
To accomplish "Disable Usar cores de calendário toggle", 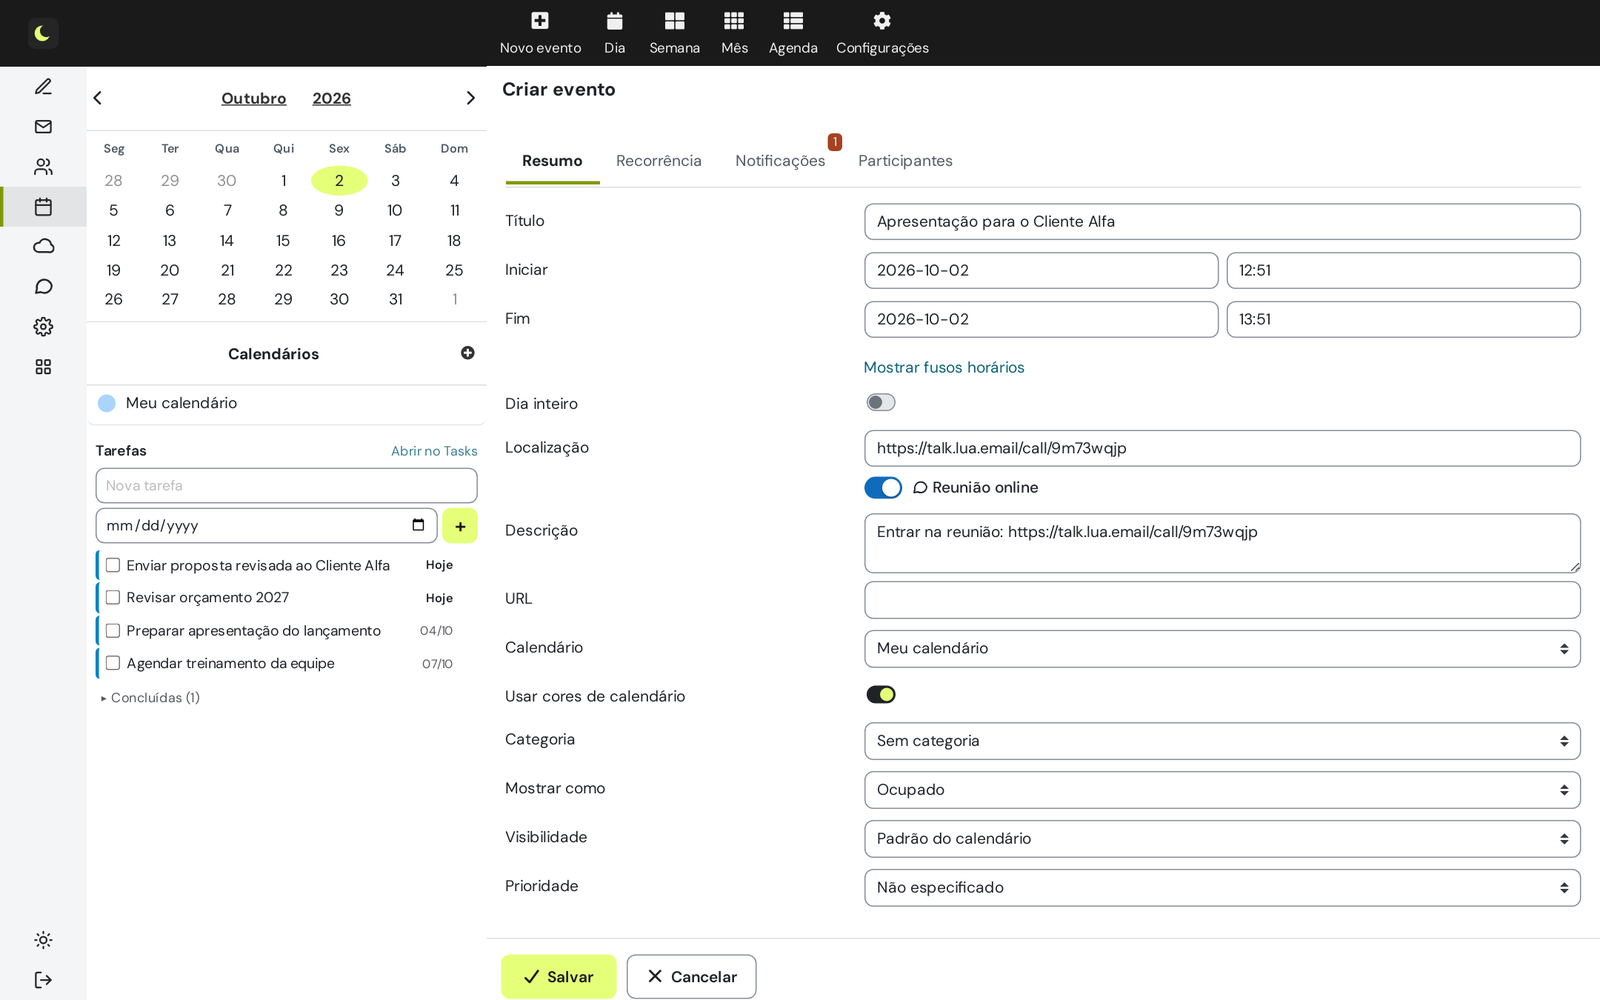I will (x=881, y=695).
